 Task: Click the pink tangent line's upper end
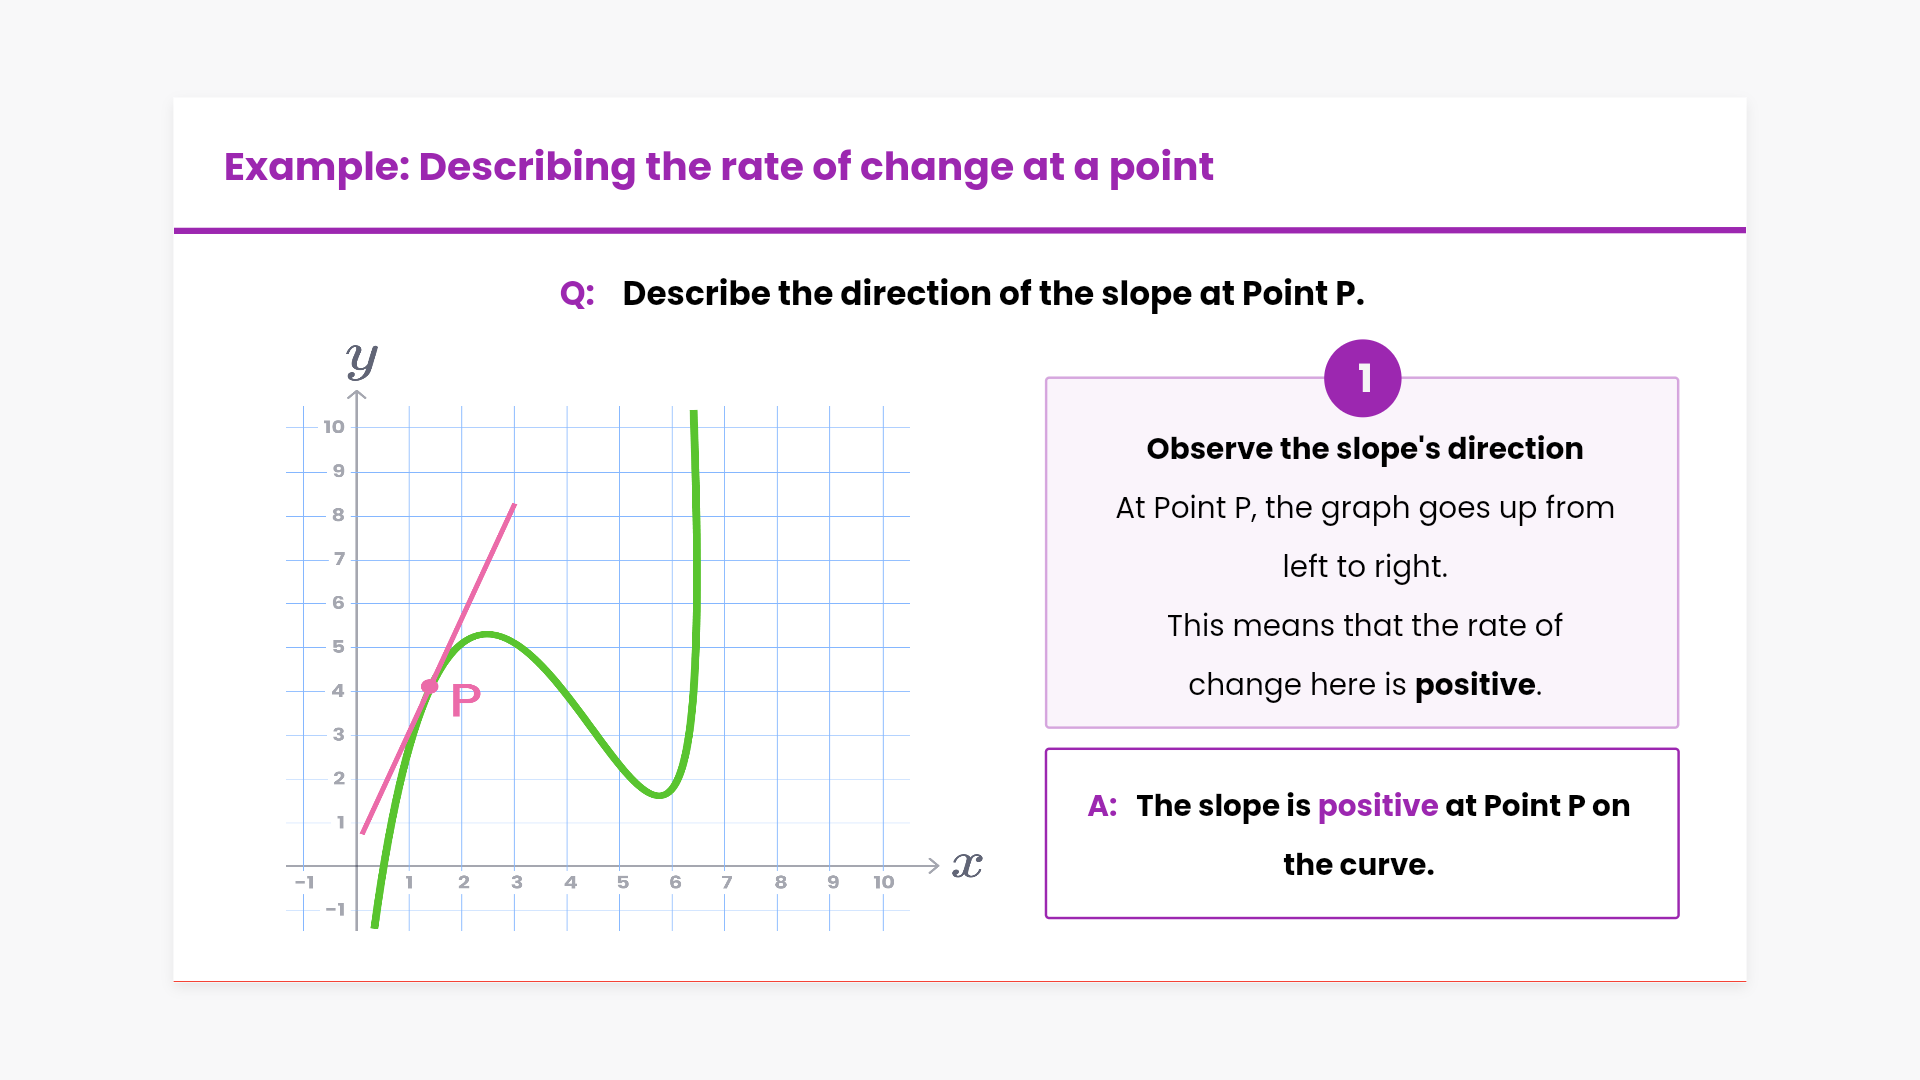pos(513,507)
